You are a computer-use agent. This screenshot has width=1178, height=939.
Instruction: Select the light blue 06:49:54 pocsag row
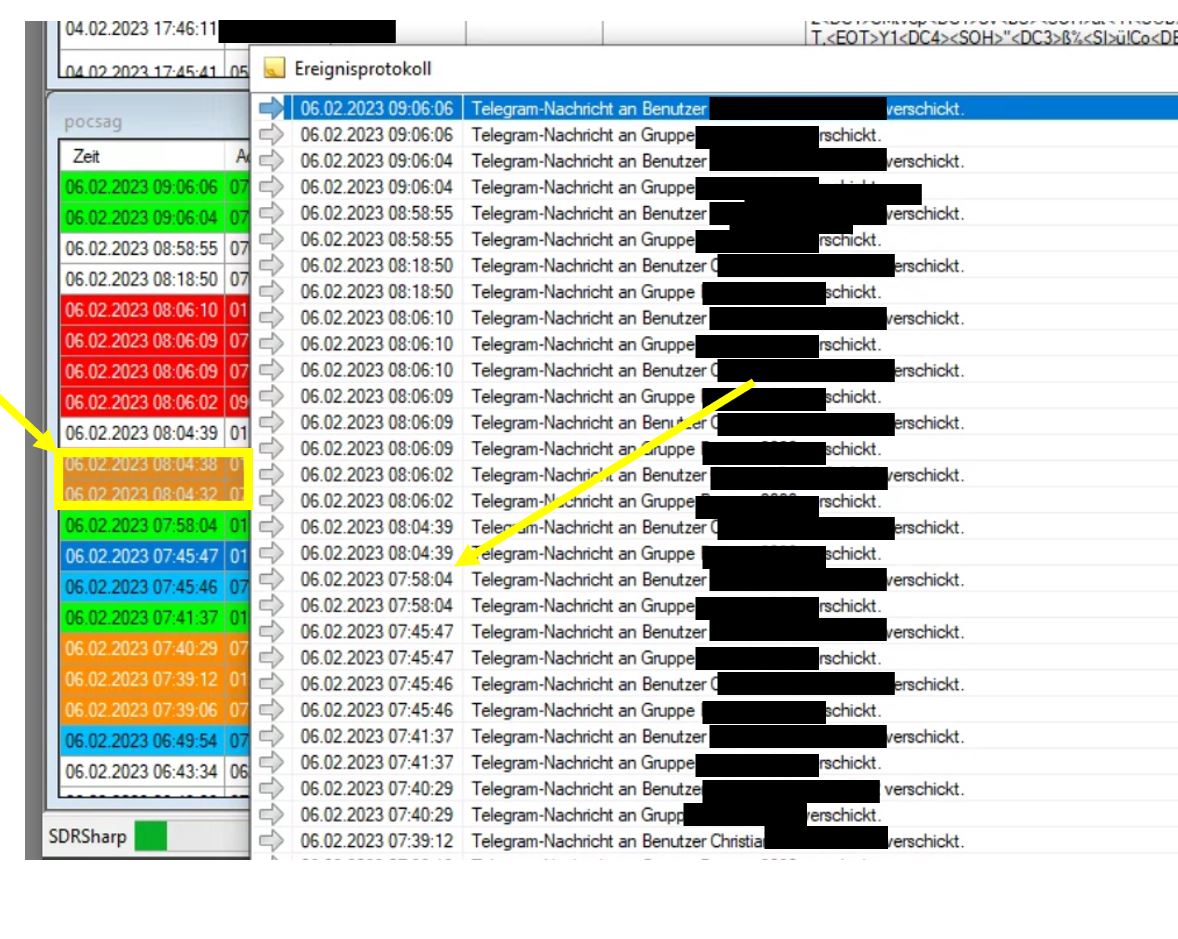tap(141, 741)
